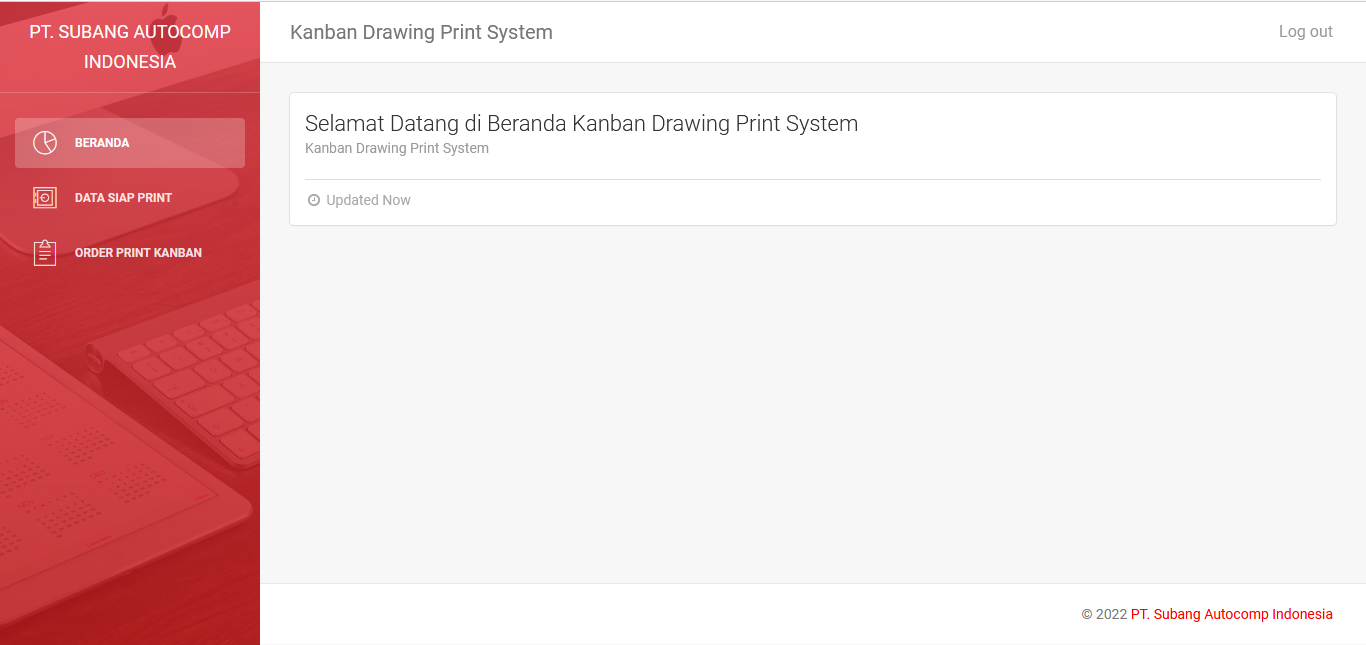Open the BERANDA menu item
This screenshot has height=645, width=1366.
pyautogui.click(x=102, y=143)
